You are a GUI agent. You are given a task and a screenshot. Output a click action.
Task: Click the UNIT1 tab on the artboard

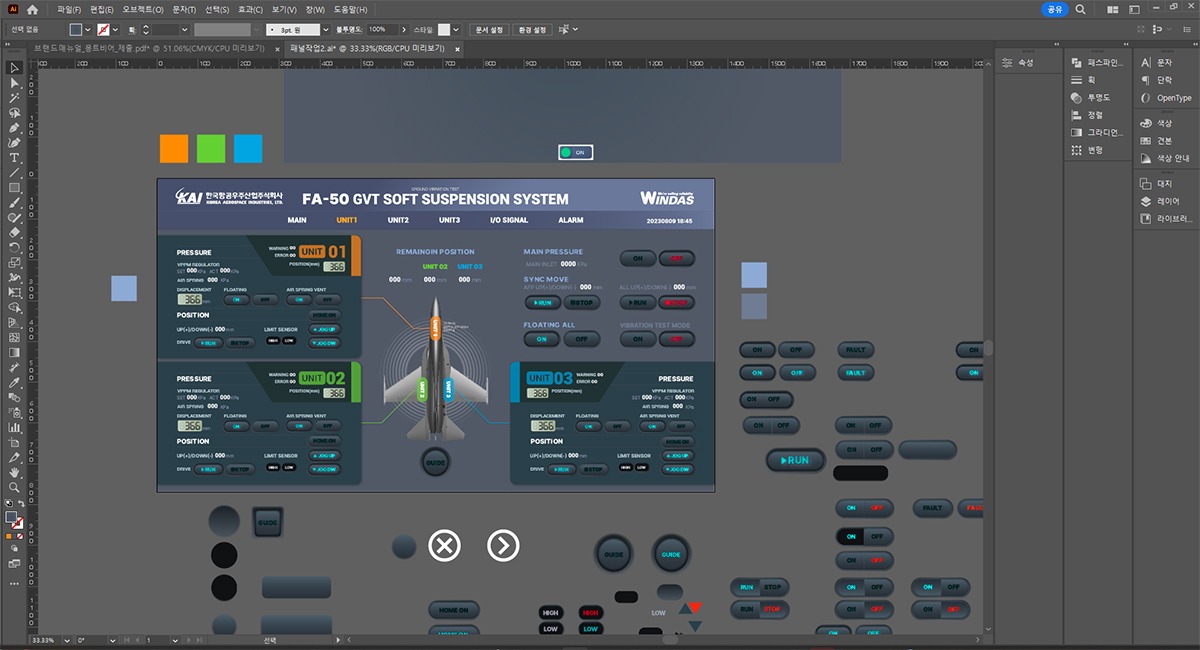click(x=347, y=220)
